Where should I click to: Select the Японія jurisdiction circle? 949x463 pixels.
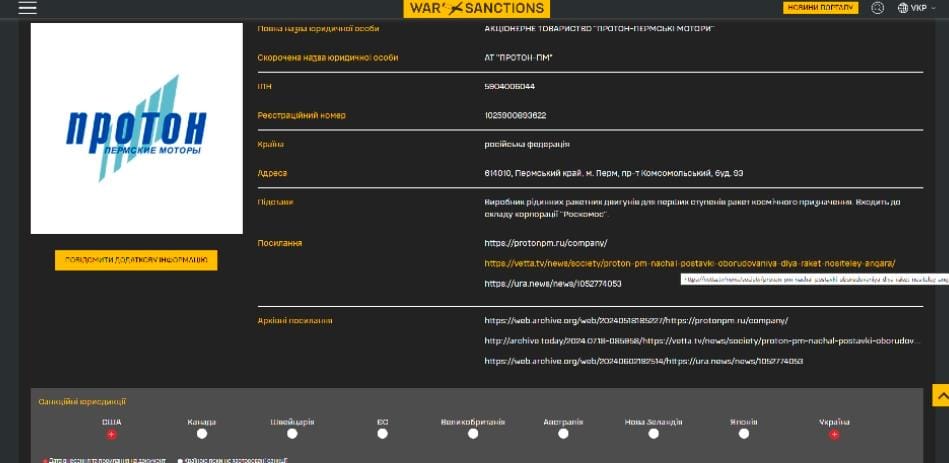[x=743, y=434]
